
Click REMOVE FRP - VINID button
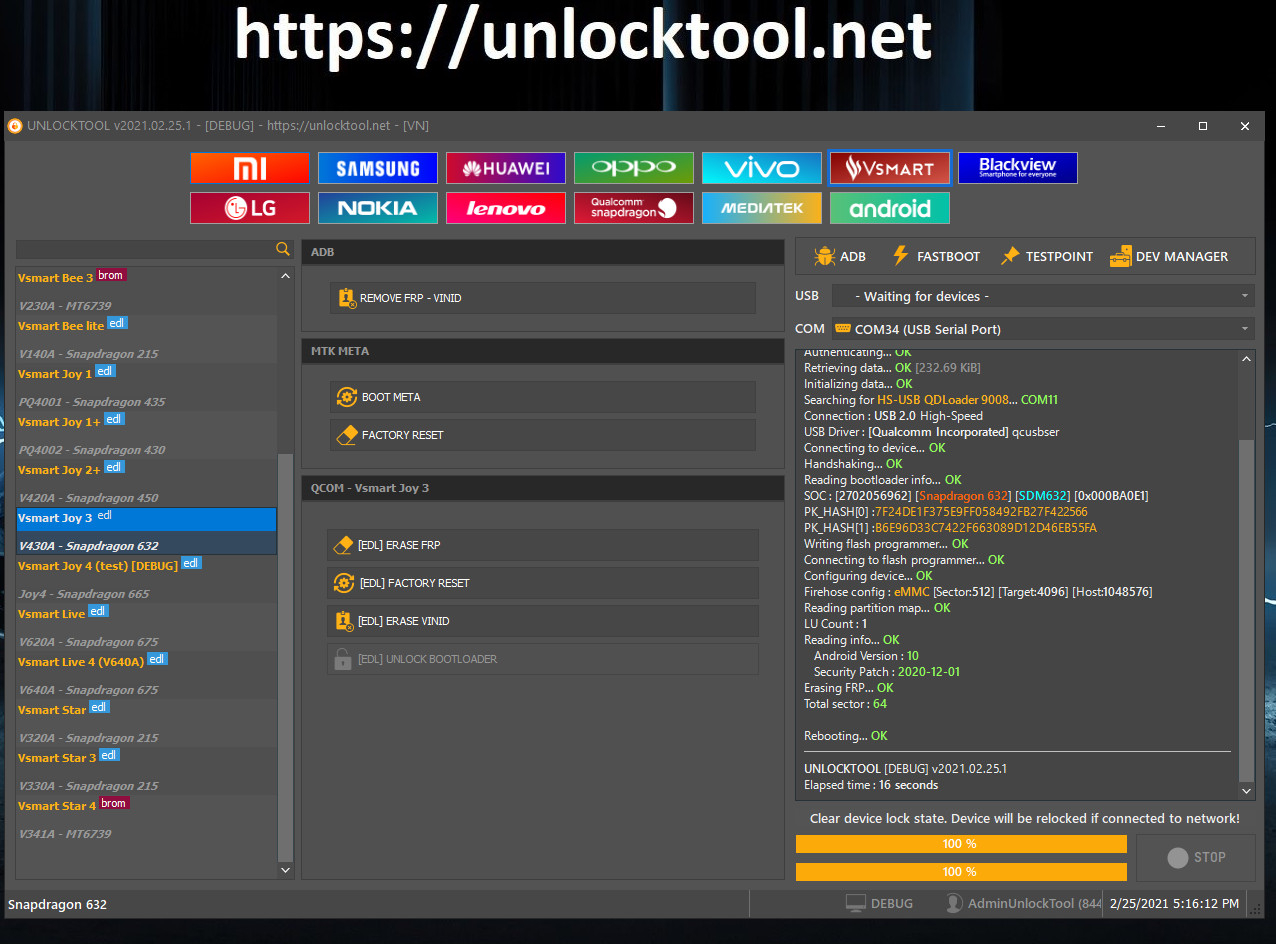pos(543,298)
